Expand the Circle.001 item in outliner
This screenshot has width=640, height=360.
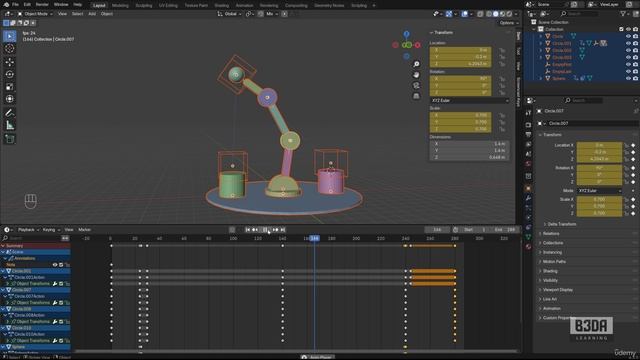coord(541,43)
